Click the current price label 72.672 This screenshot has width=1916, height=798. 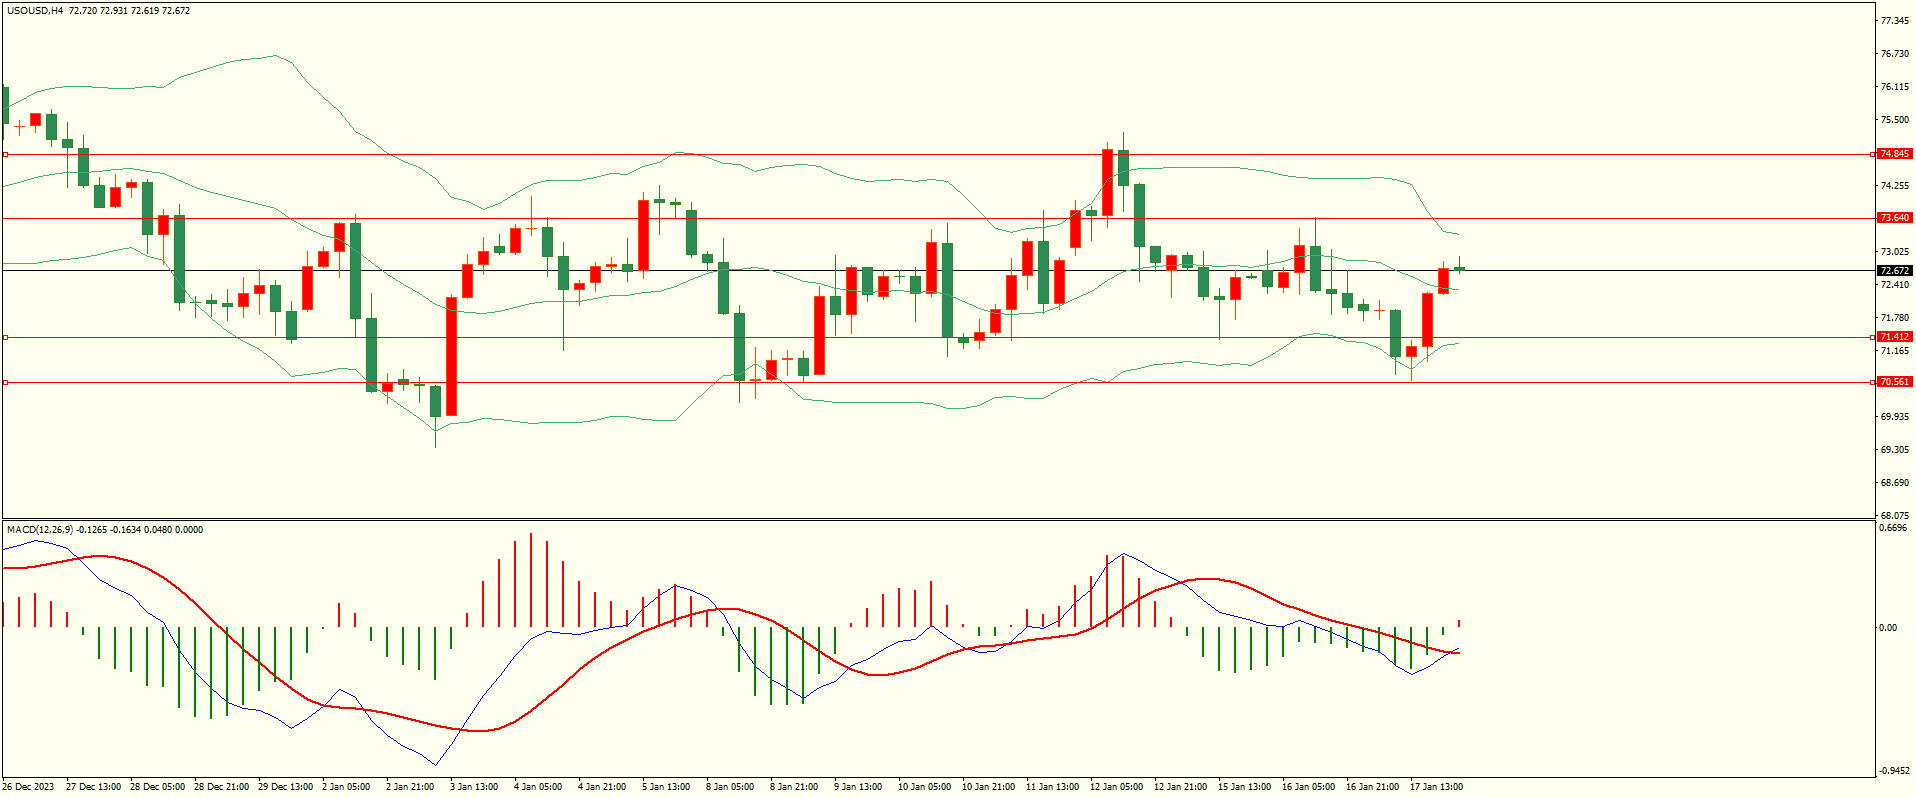click(1894, 271)
